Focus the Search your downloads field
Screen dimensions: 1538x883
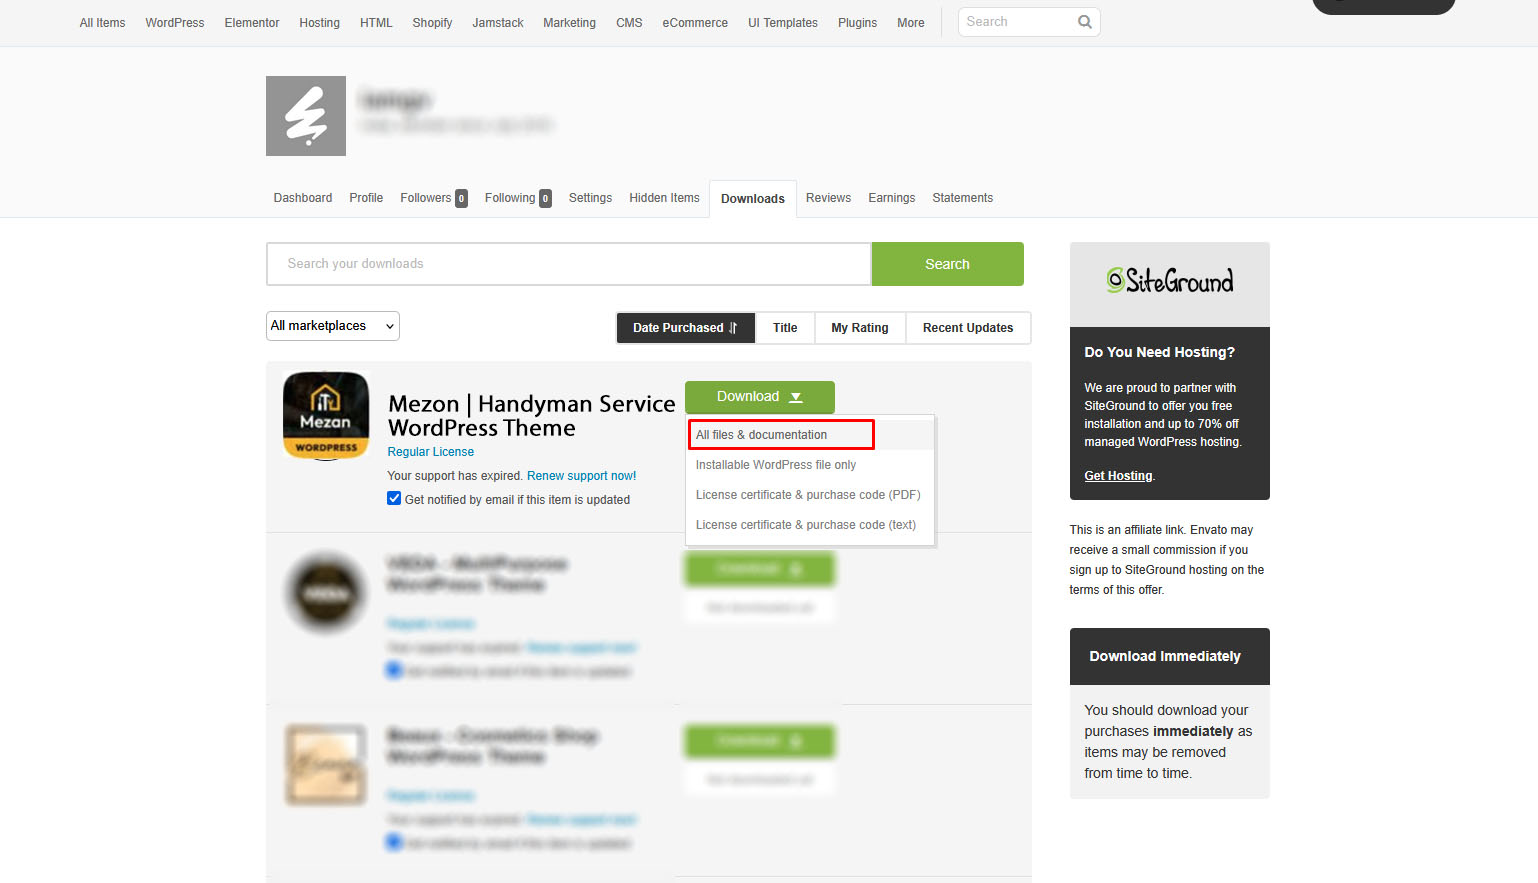click(x=568, y=264)
